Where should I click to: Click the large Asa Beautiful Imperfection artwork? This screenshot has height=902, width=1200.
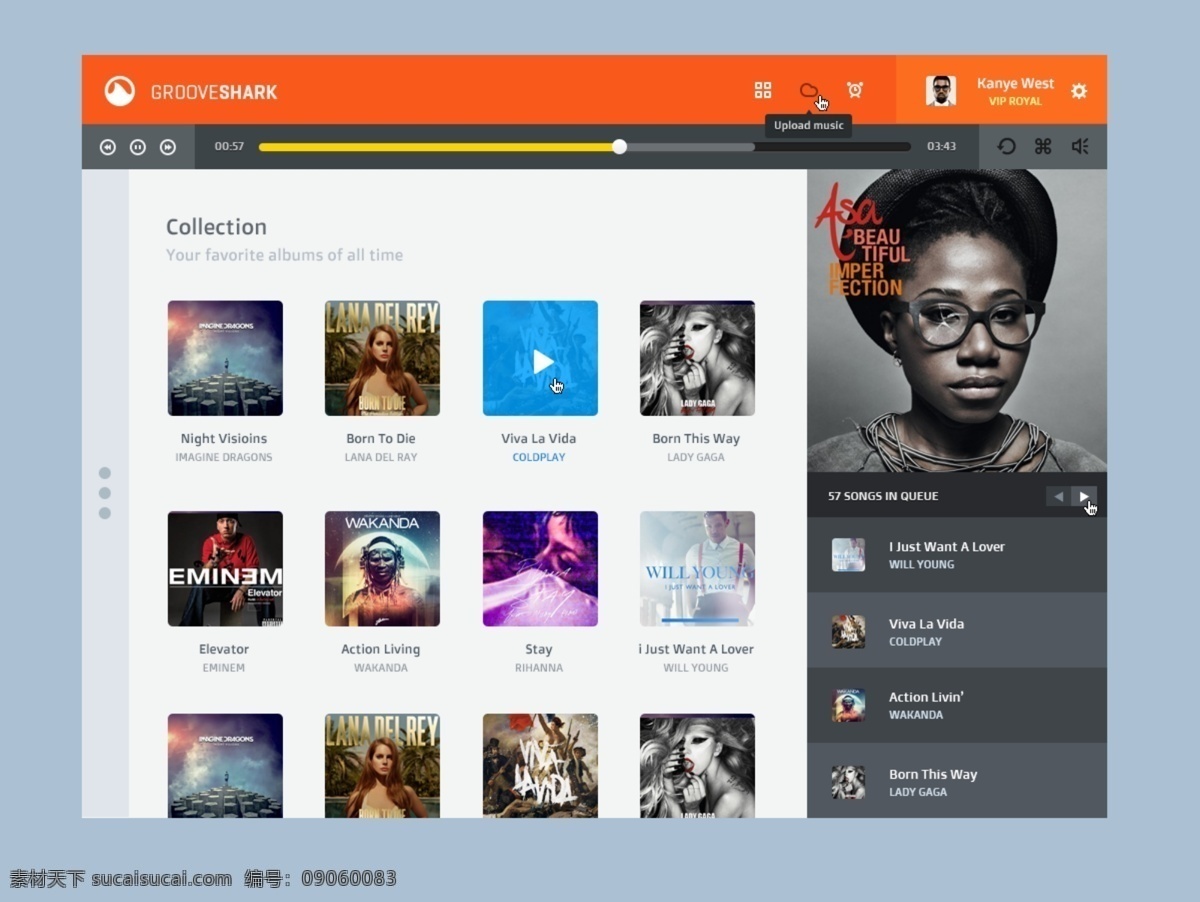[x=957, y=320]
